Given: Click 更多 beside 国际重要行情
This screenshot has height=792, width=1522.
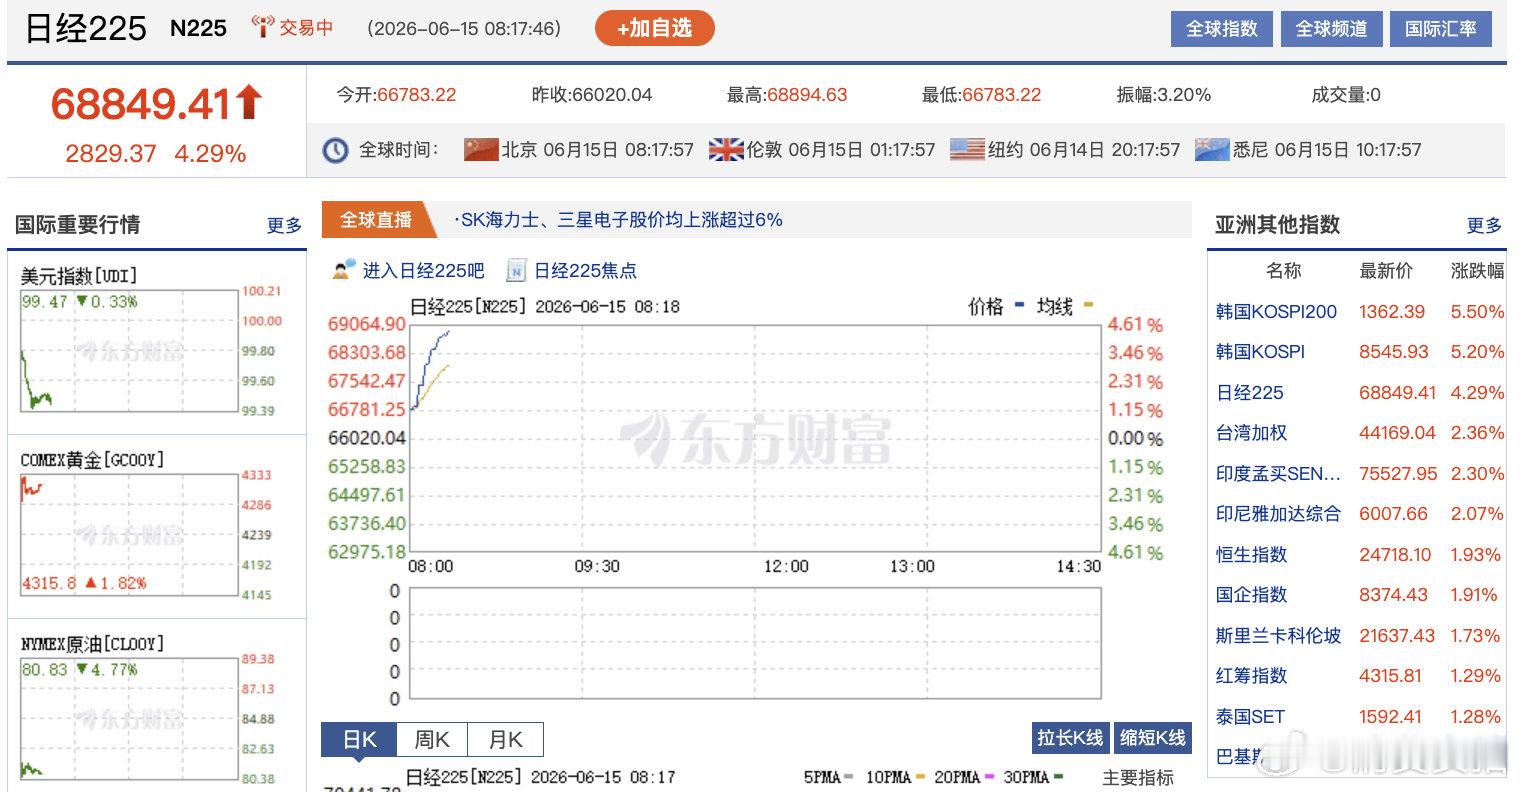Looking at the screenshot, I should pyautogui.click(x=284, y=225).
